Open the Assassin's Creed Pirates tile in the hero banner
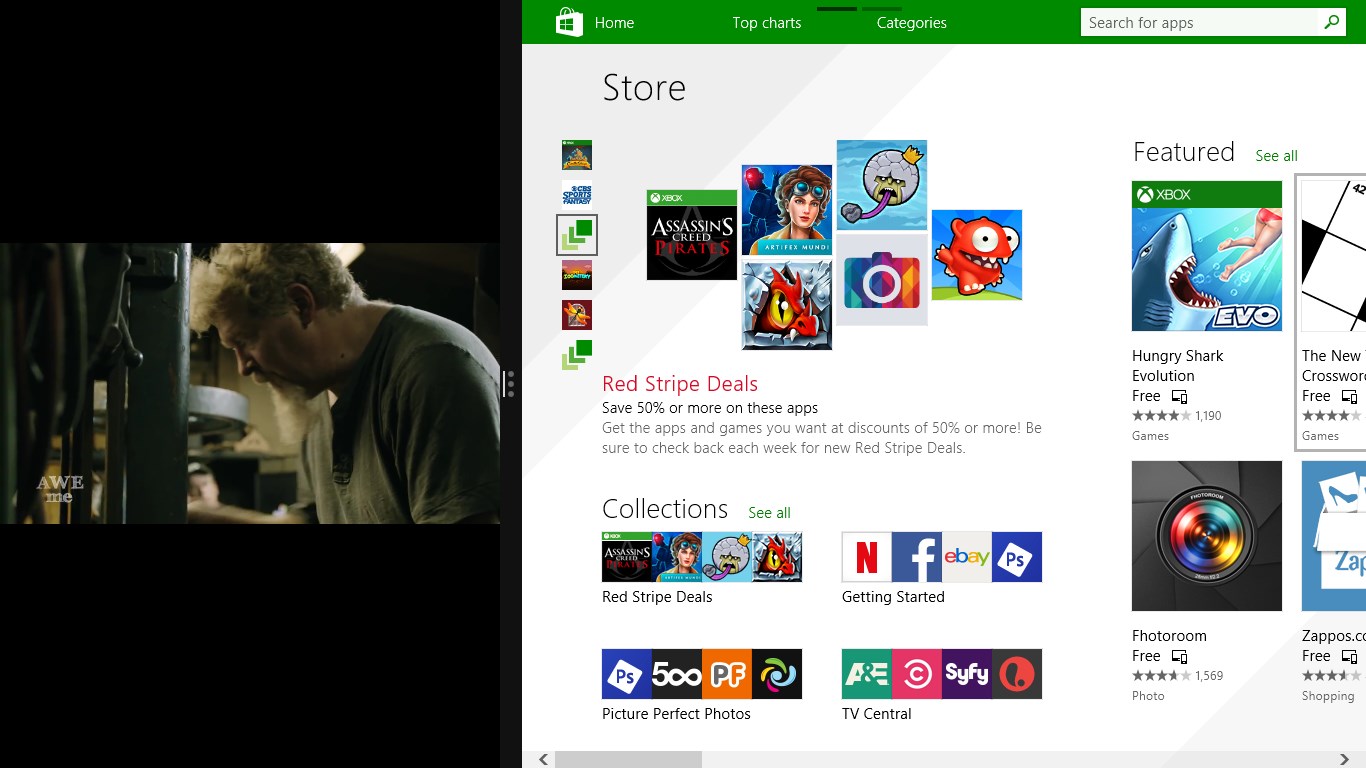1366x768 pixels. point(692,235)
